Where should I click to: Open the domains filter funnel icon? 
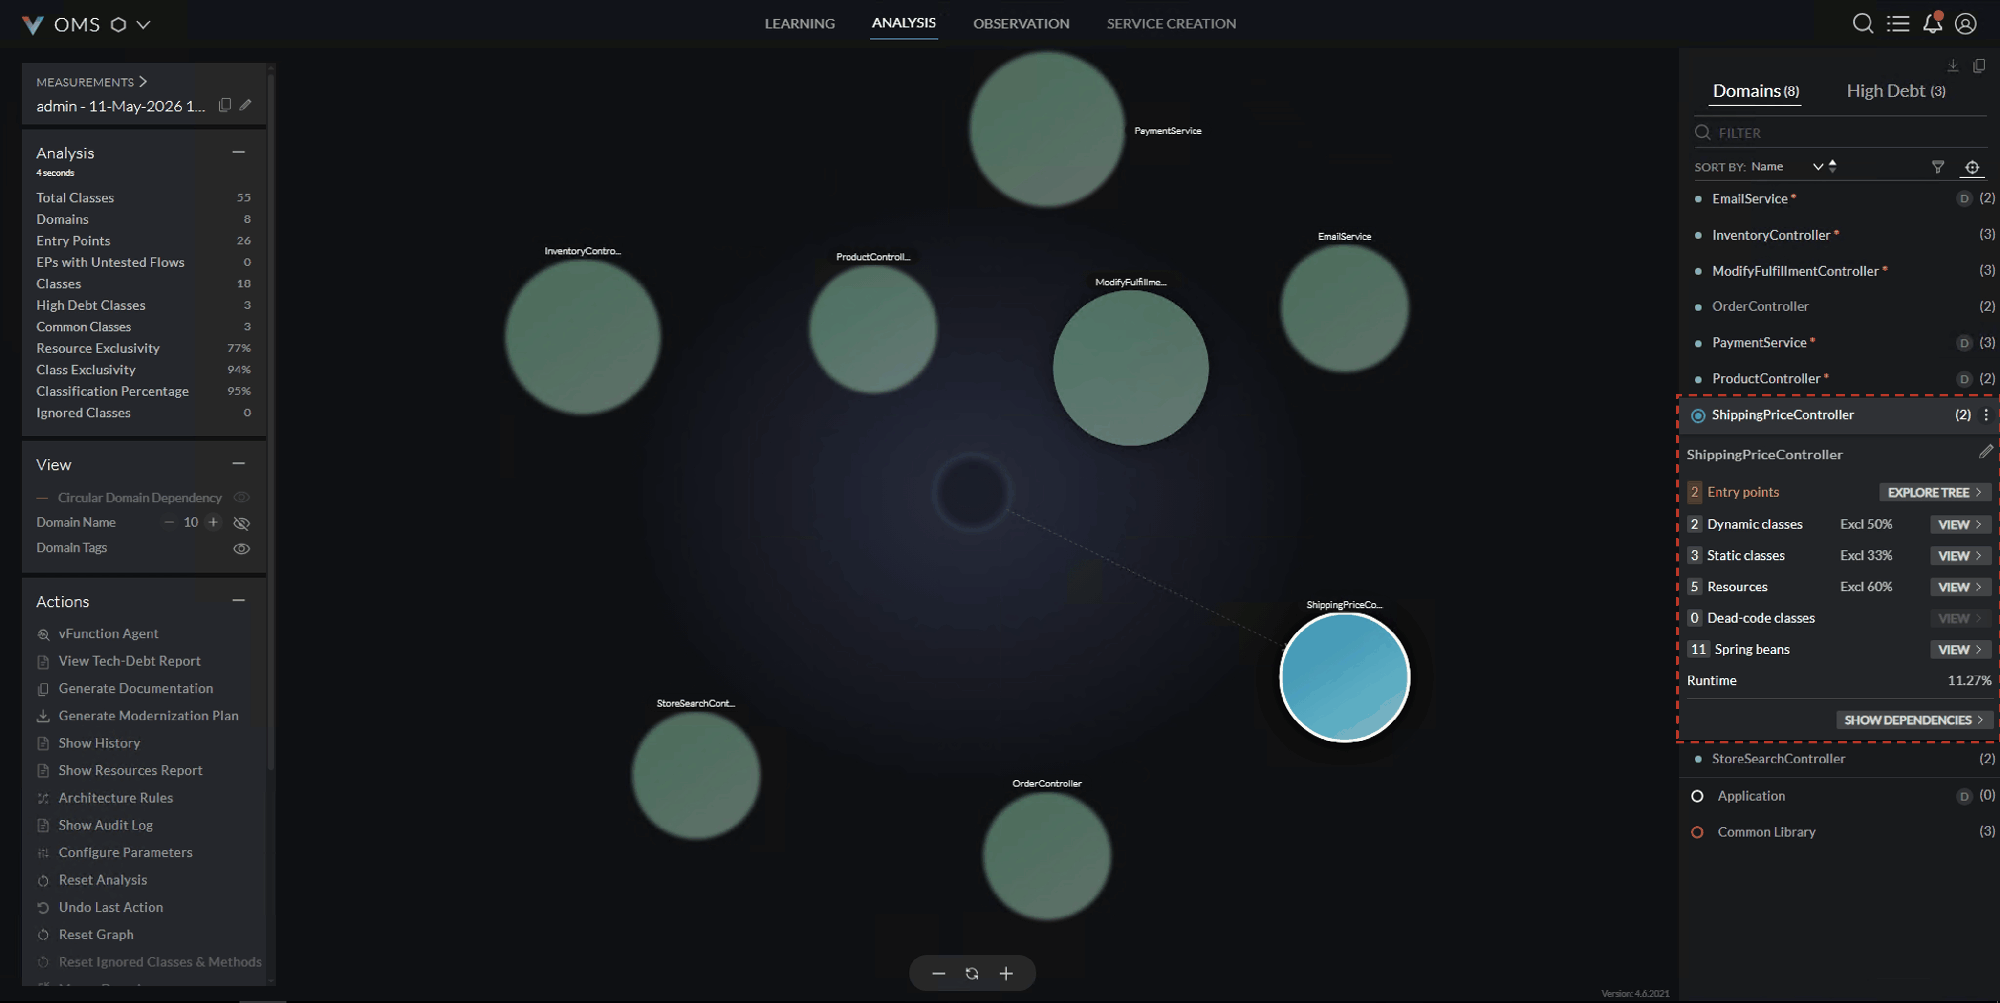(x=1938, y=167)
